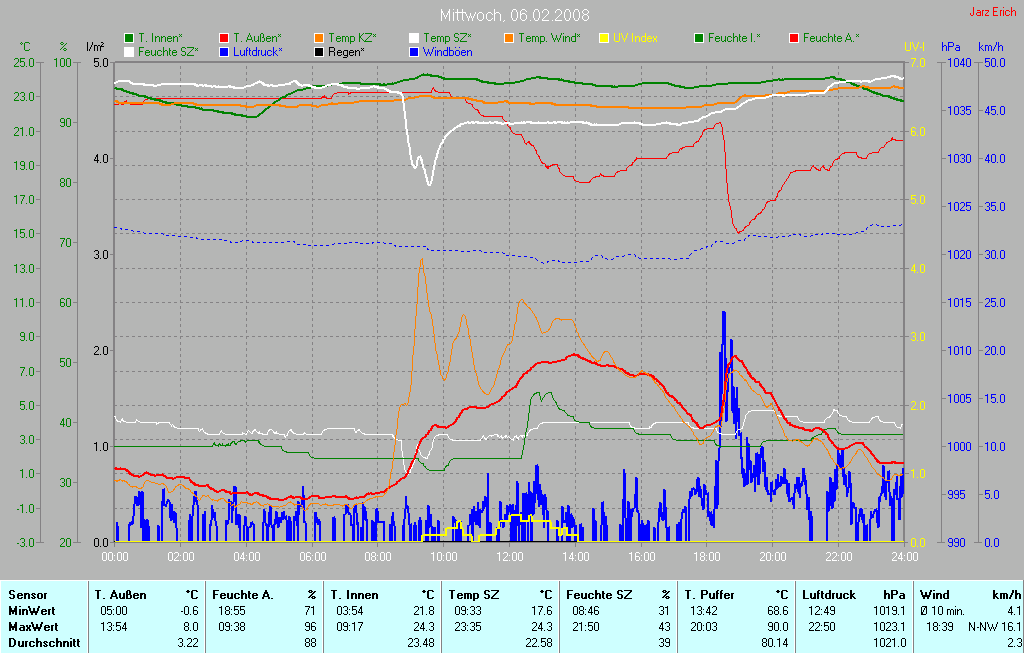Click the black Regen legend square
This screenshot has width=1024, height=653.
click(x=319, y=51)
